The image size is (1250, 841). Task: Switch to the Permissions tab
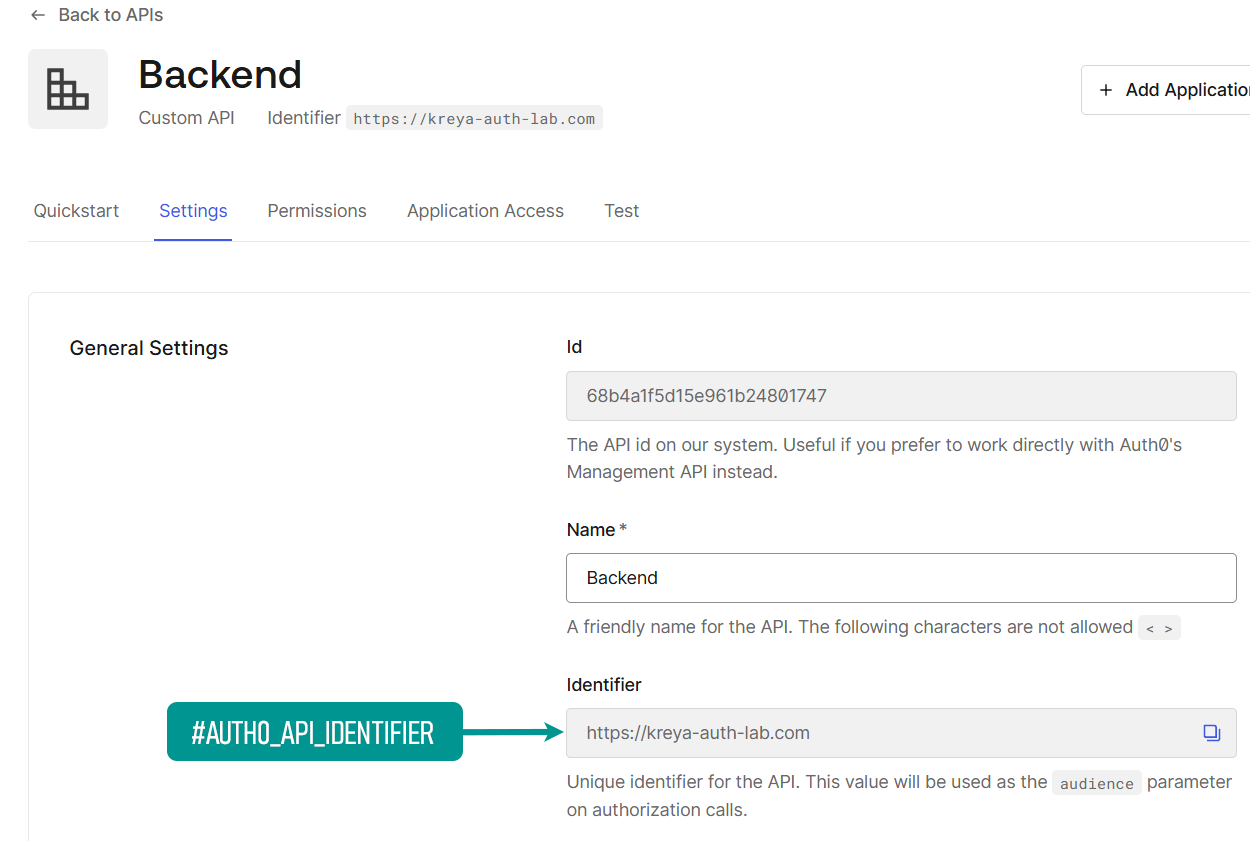click(317, 211)
